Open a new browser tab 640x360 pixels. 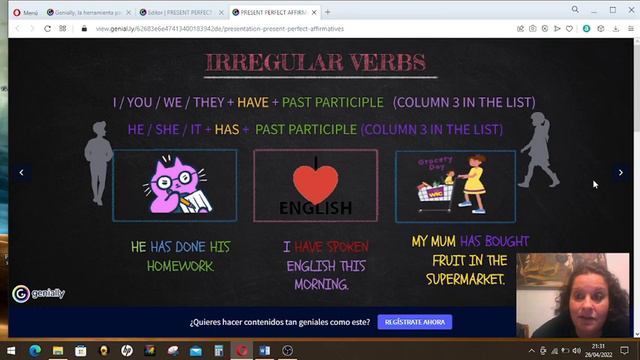[x=327, y=12]
